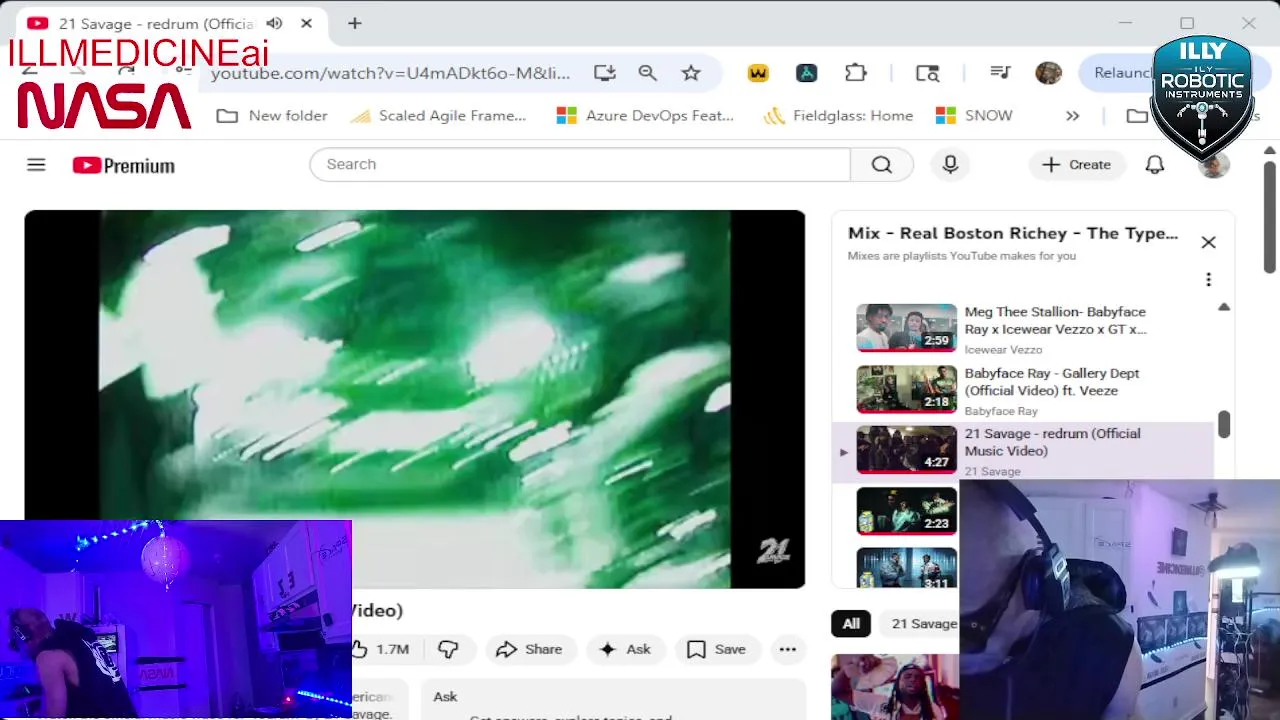
Task: Click the Ask button beside Share
Action: (x=625, y=649)
